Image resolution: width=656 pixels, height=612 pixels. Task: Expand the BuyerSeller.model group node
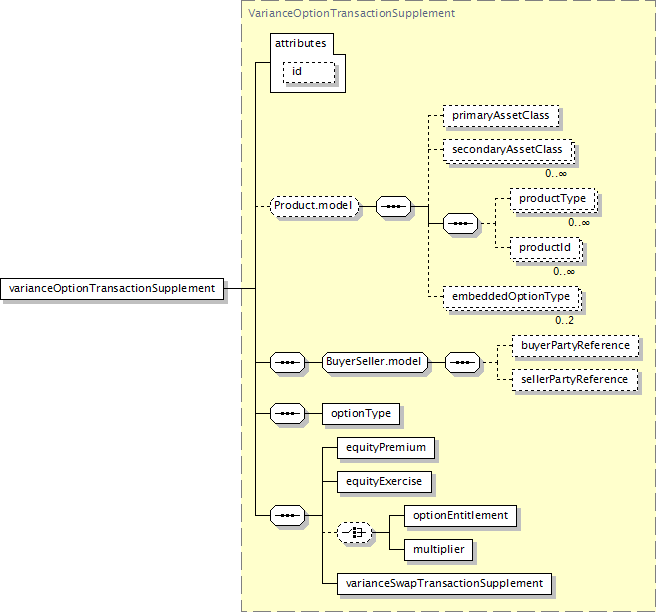[x=373, y=362]
